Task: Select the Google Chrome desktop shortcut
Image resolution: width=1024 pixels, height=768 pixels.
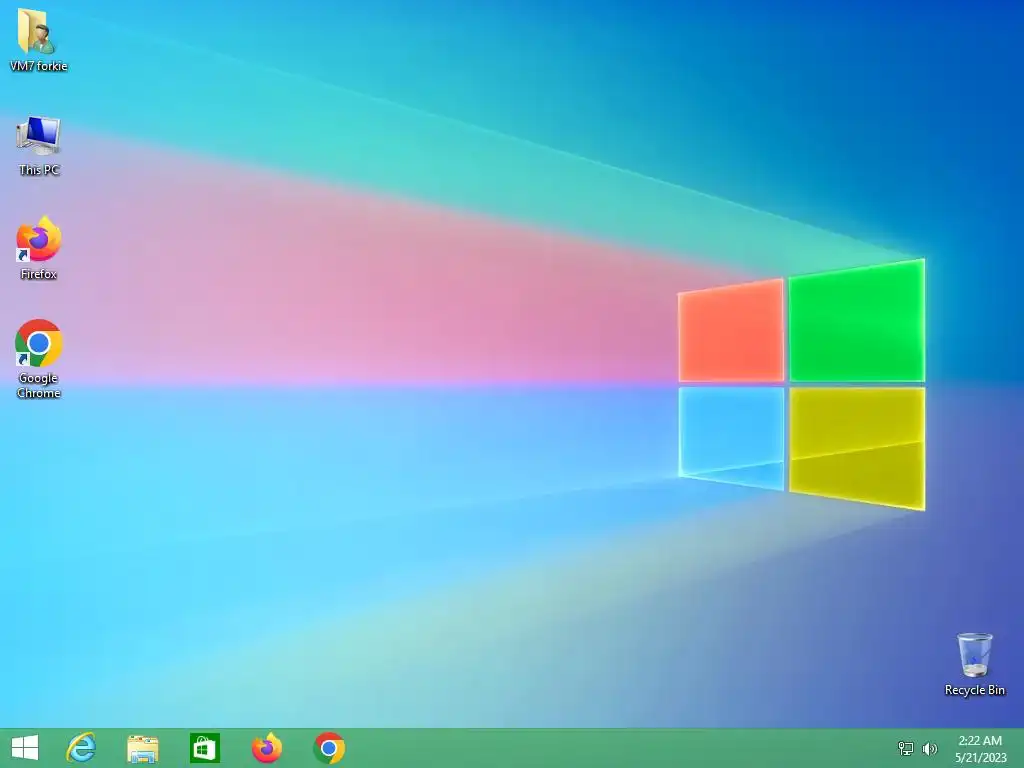Action: pyautogui.click(x=39, y=343)
